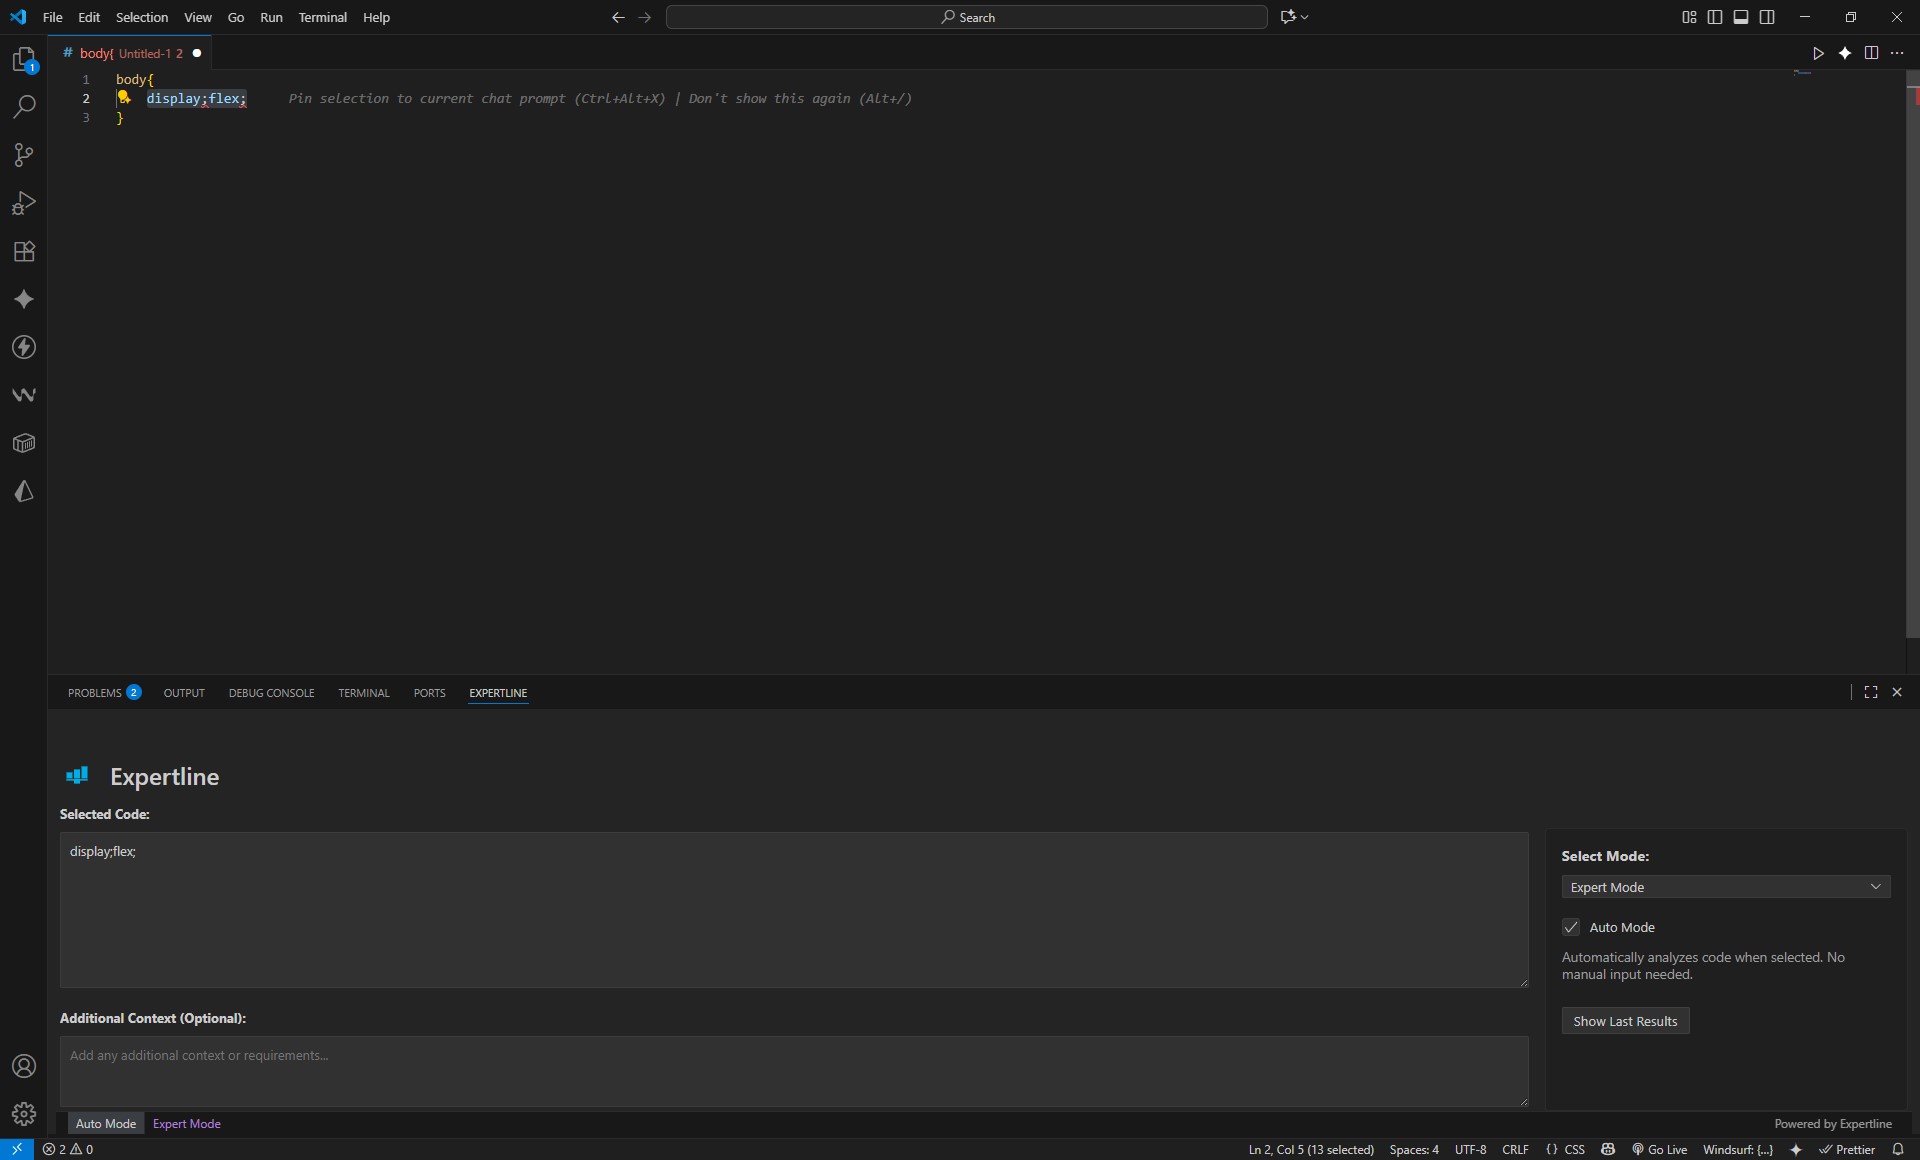Toggle the primary sidebar layout button
The width and height of the screenshot is (1920, 1160).
[1715, 17]
